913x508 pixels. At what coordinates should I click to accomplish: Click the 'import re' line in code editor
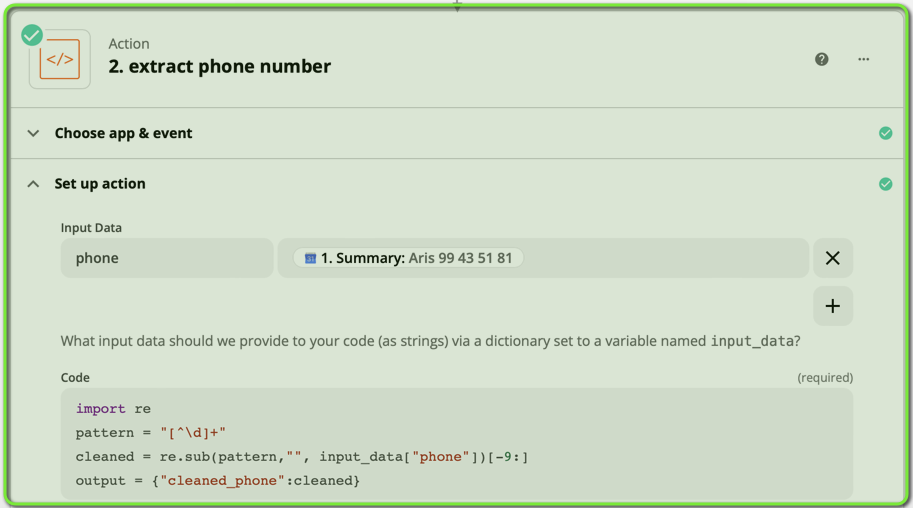(x=113, y=409)
